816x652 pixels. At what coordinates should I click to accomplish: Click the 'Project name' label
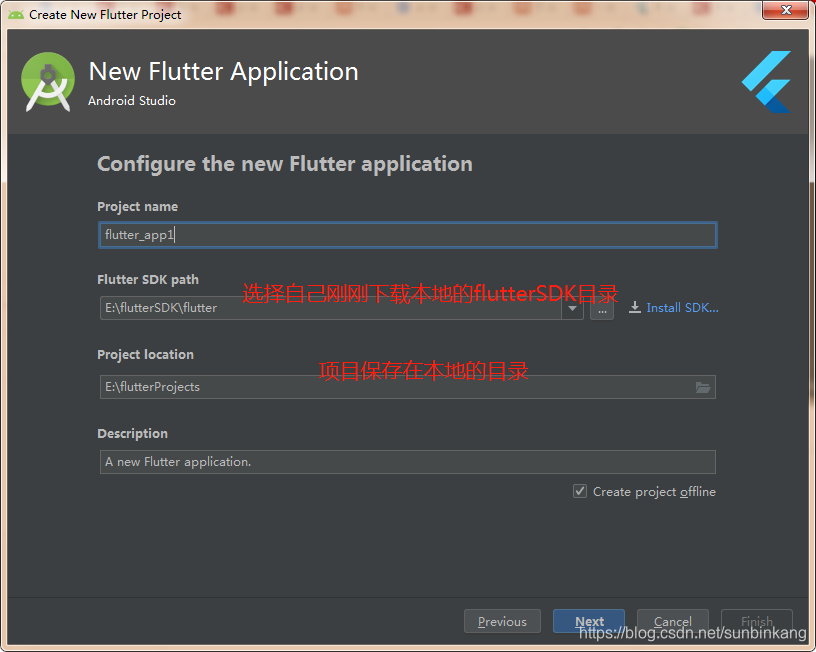click(x=137, y=207)
